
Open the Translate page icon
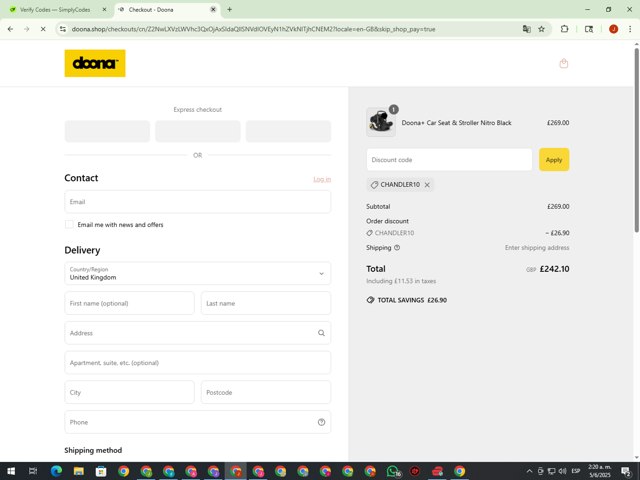[527, 29]
